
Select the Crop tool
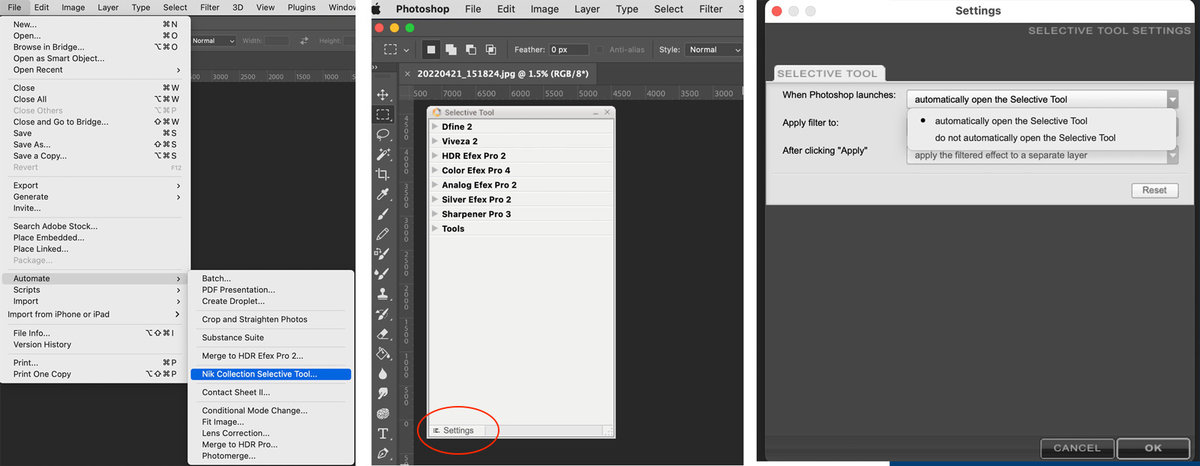tap(383, 174)
